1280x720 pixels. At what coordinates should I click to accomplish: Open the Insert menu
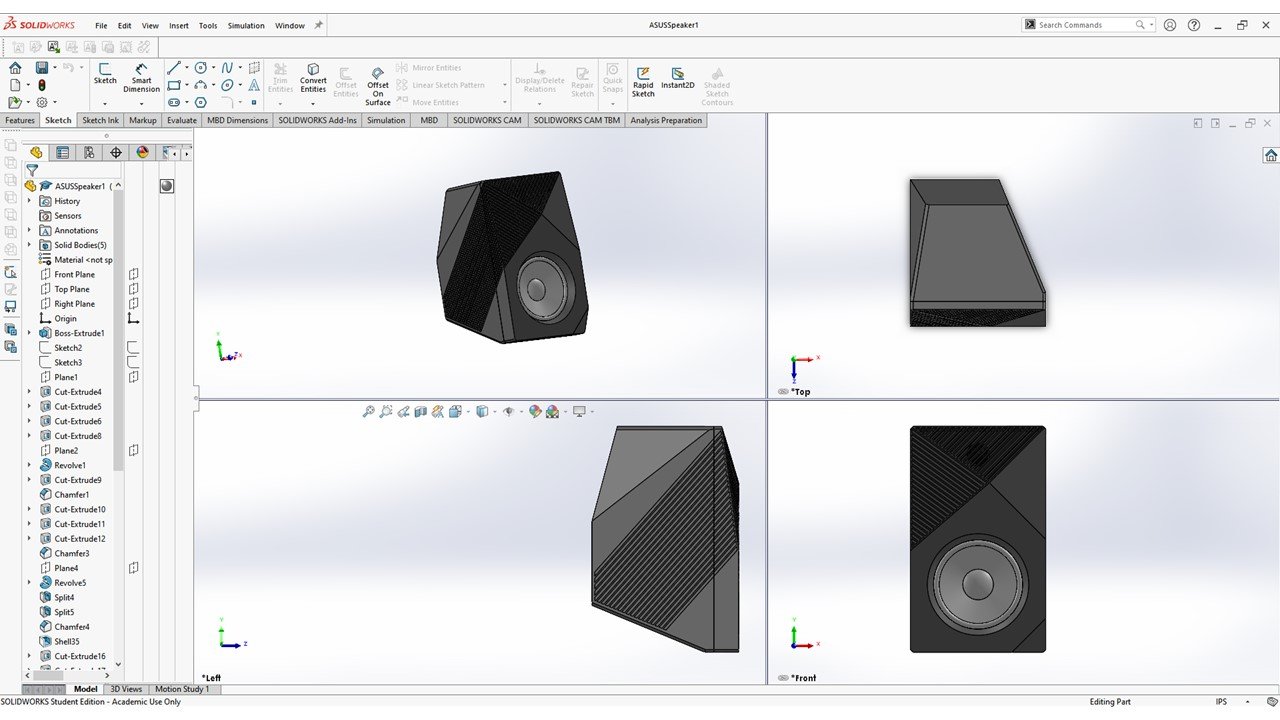click(x=179, y=26)
